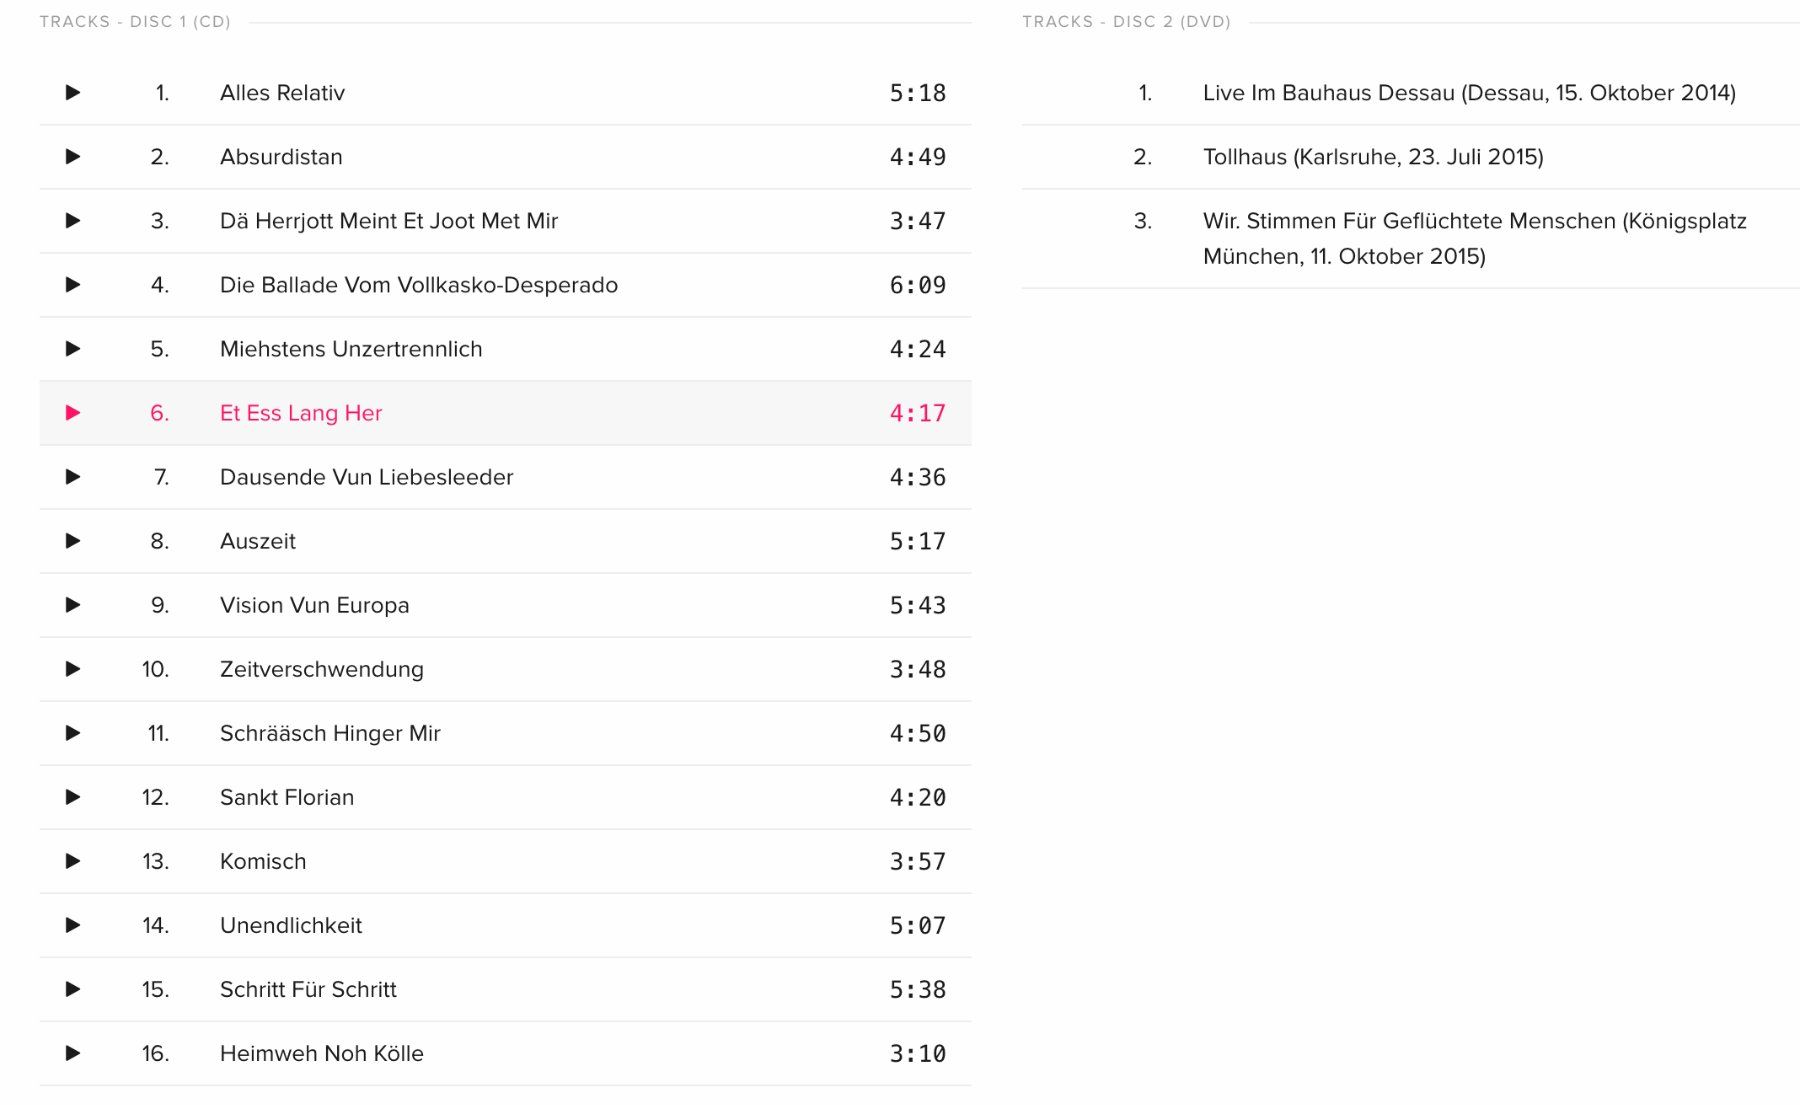
Task: Click the pink play icon for Et Ess Lang Her
Action: pyautogui.click(x=73, y=413)
